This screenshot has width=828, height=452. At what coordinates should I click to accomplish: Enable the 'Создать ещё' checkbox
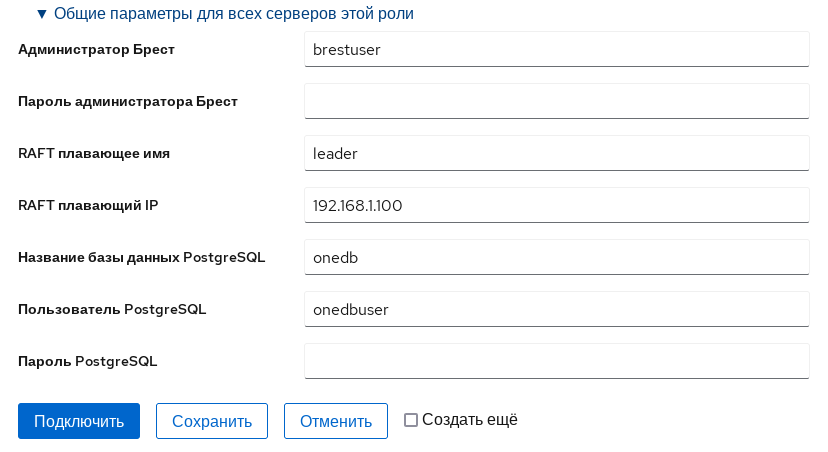(x=410, y=420)
